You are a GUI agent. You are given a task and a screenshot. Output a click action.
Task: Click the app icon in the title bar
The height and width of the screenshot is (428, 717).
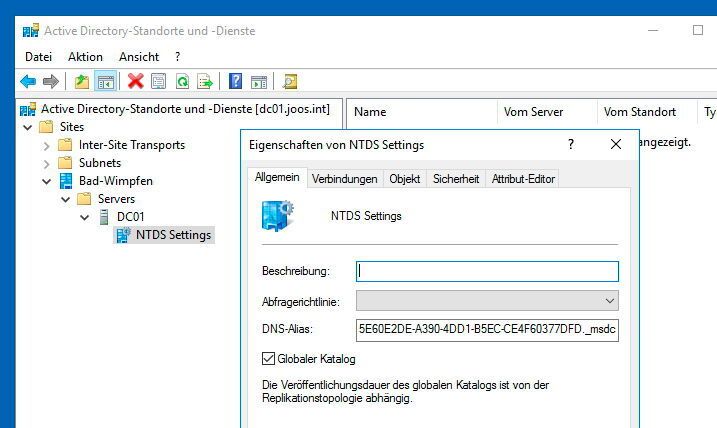pos(31,31)
